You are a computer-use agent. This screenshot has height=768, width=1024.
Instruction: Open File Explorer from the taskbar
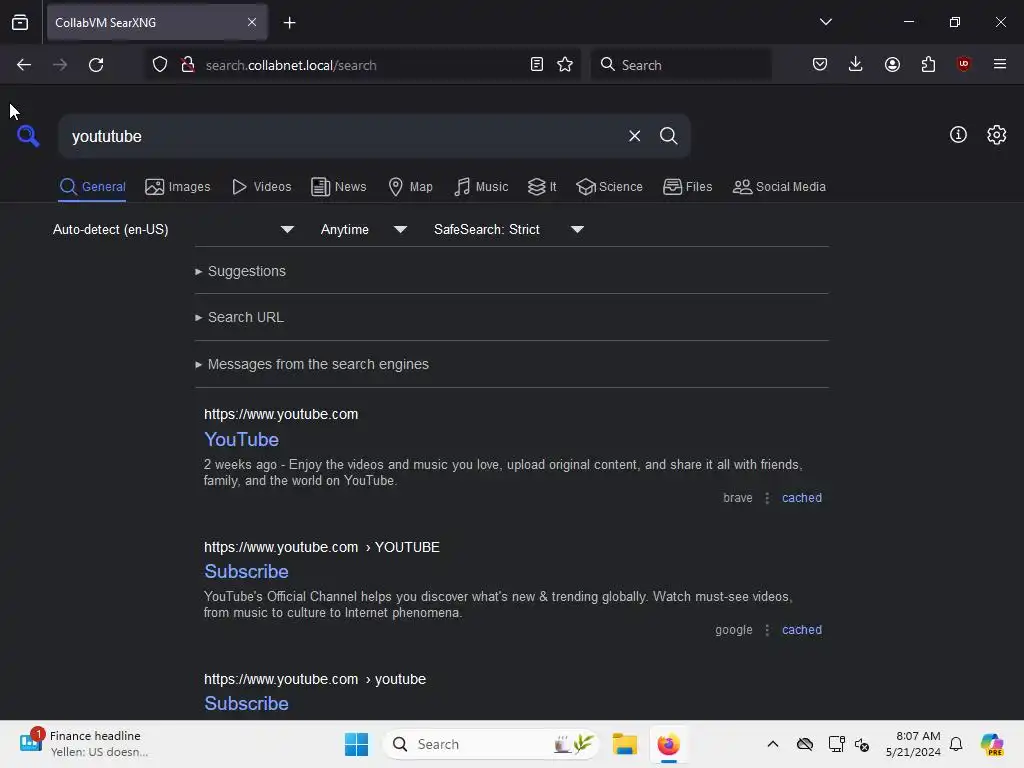(x=624, y=744)
